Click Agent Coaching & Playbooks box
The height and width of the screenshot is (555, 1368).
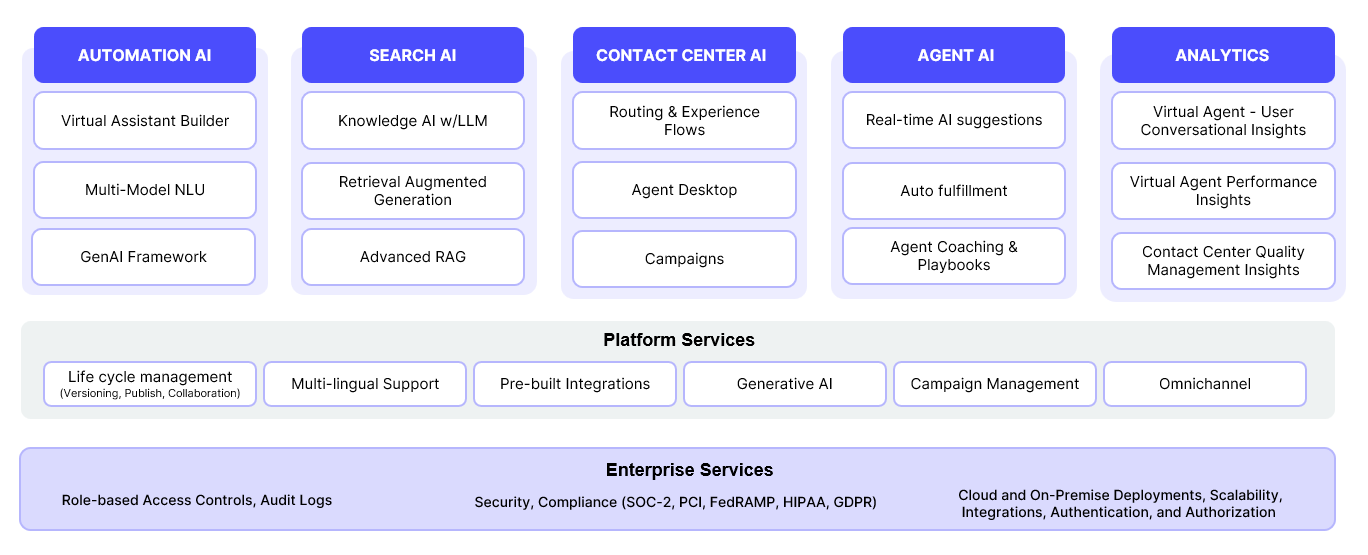coord(954,256)
